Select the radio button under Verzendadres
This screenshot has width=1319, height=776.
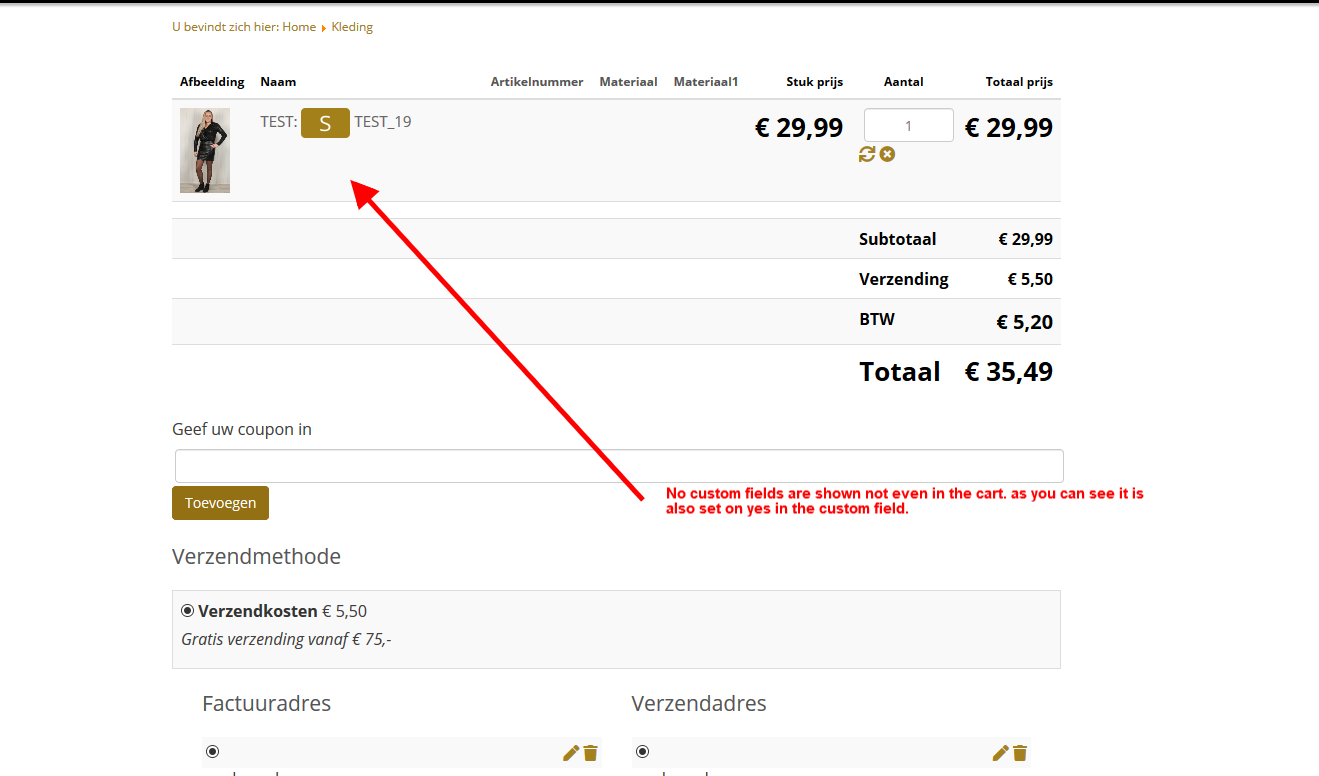642,751
